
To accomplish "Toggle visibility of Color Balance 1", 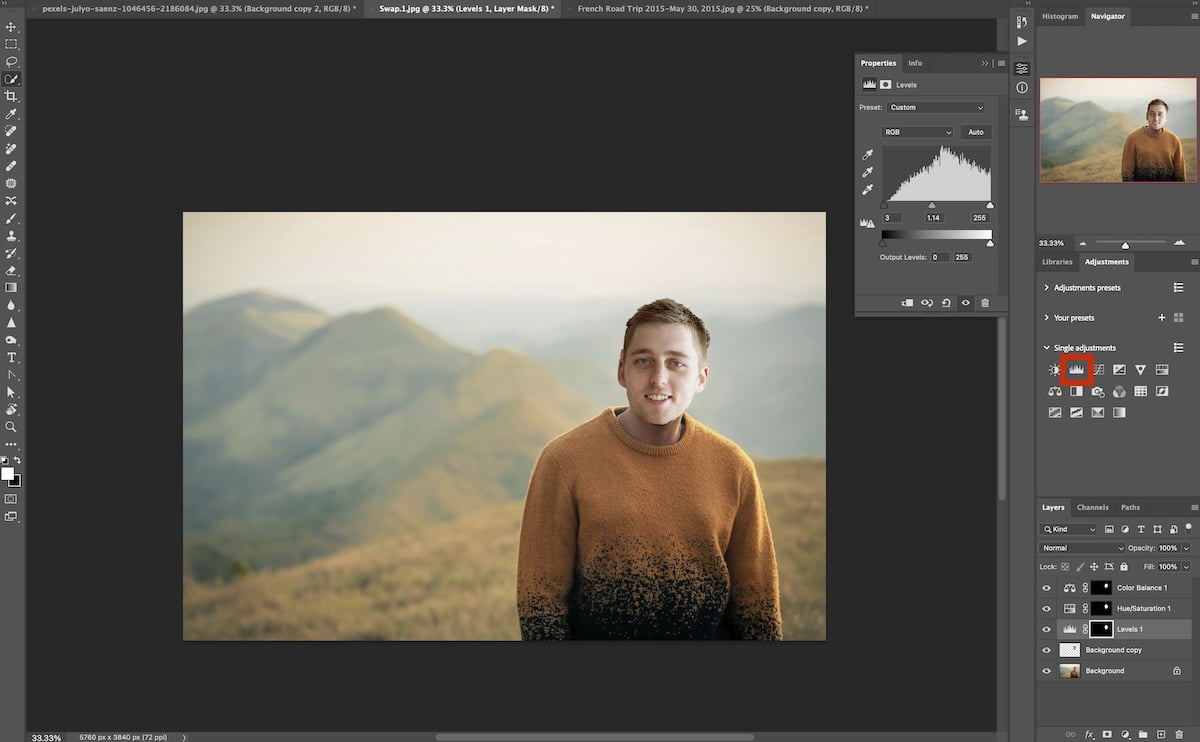I will click(x=1046, y=587).
